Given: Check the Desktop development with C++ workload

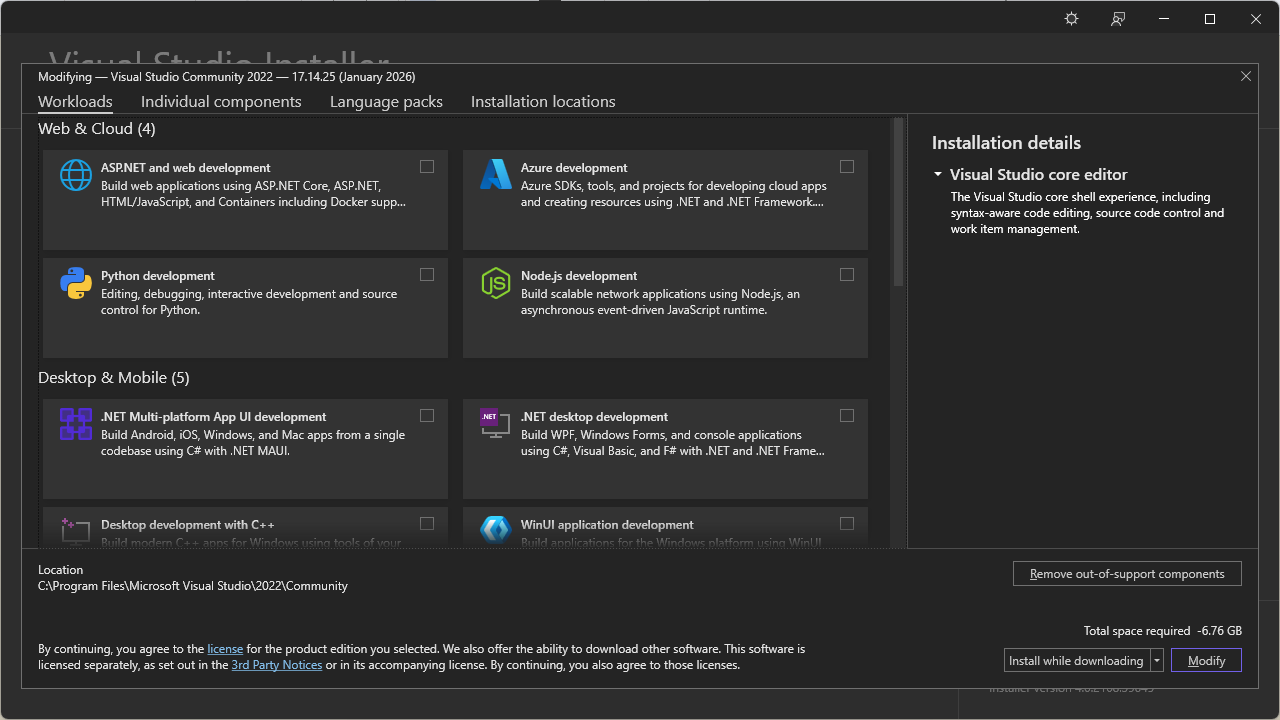Looking at the screenshot, I should coord(427,524).
